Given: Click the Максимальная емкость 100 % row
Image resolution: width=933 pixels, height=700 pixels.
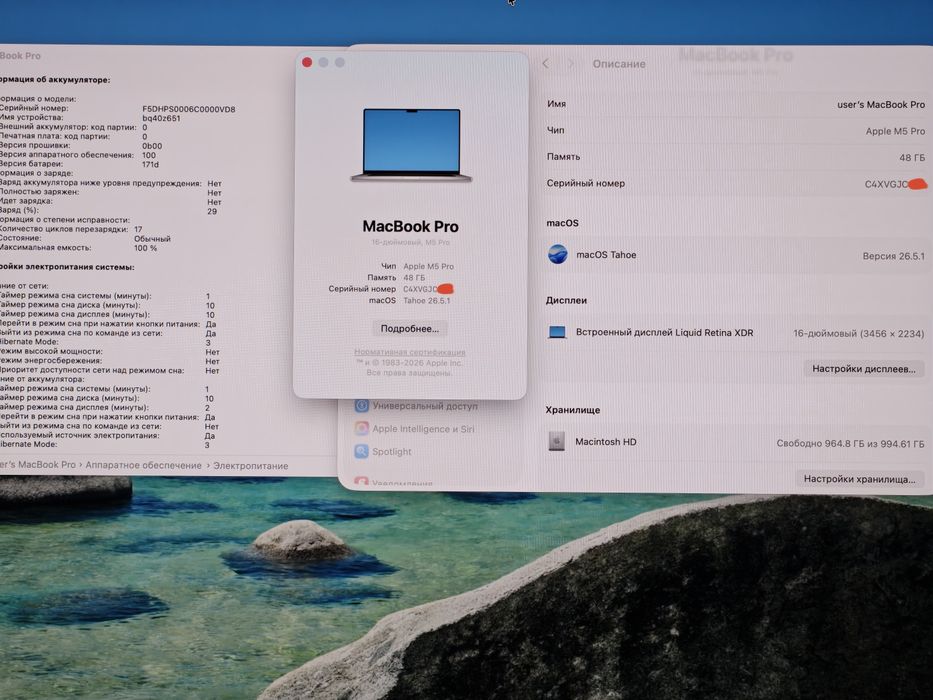Looking at the screenshot, I should [x=79, y=248].
